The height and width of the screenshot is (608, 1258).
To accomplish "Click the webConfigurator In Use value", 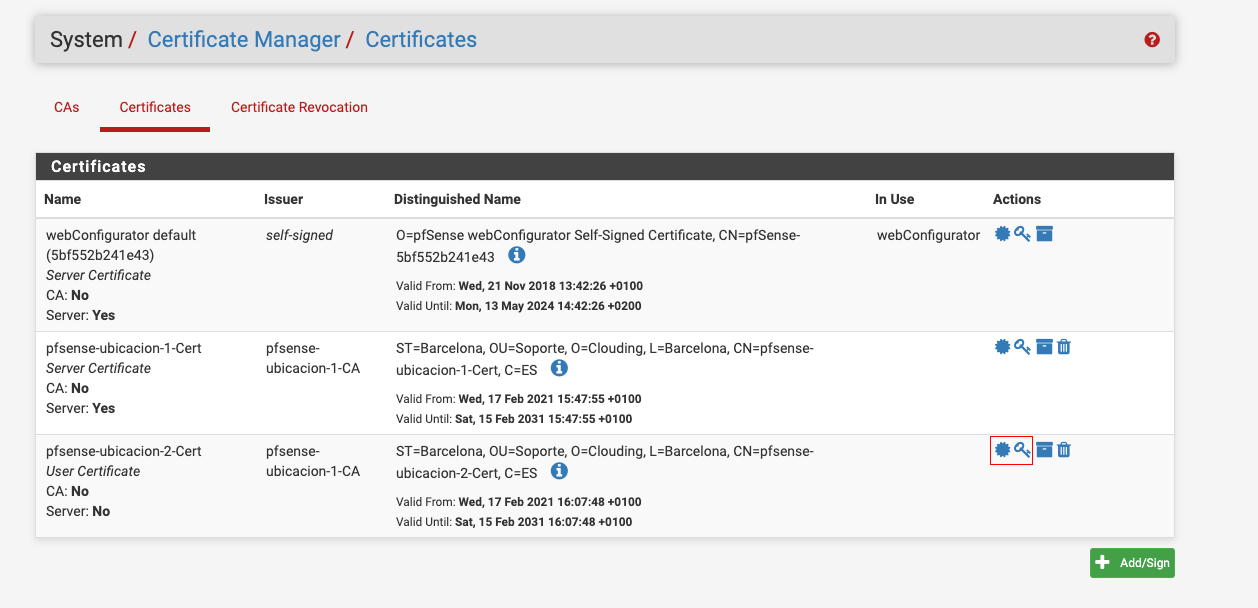I will [929, 235].
